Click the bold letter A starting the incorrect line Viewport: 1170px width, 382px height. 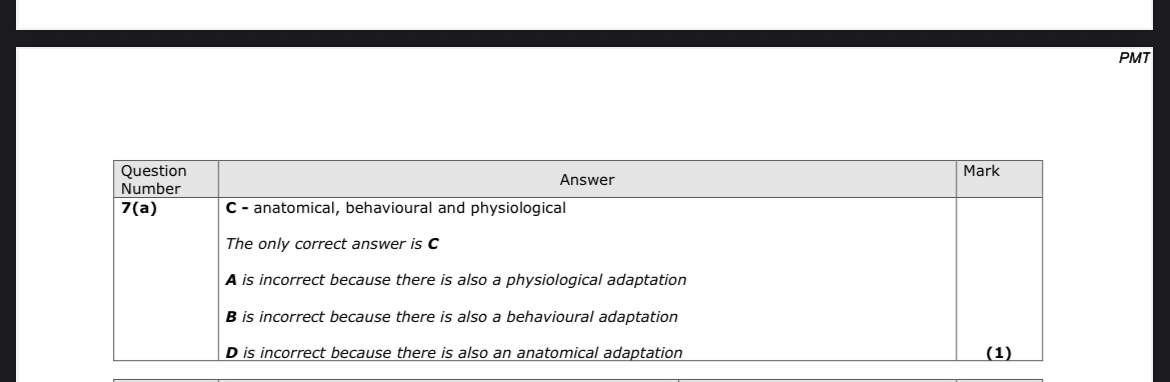point(231,281)
